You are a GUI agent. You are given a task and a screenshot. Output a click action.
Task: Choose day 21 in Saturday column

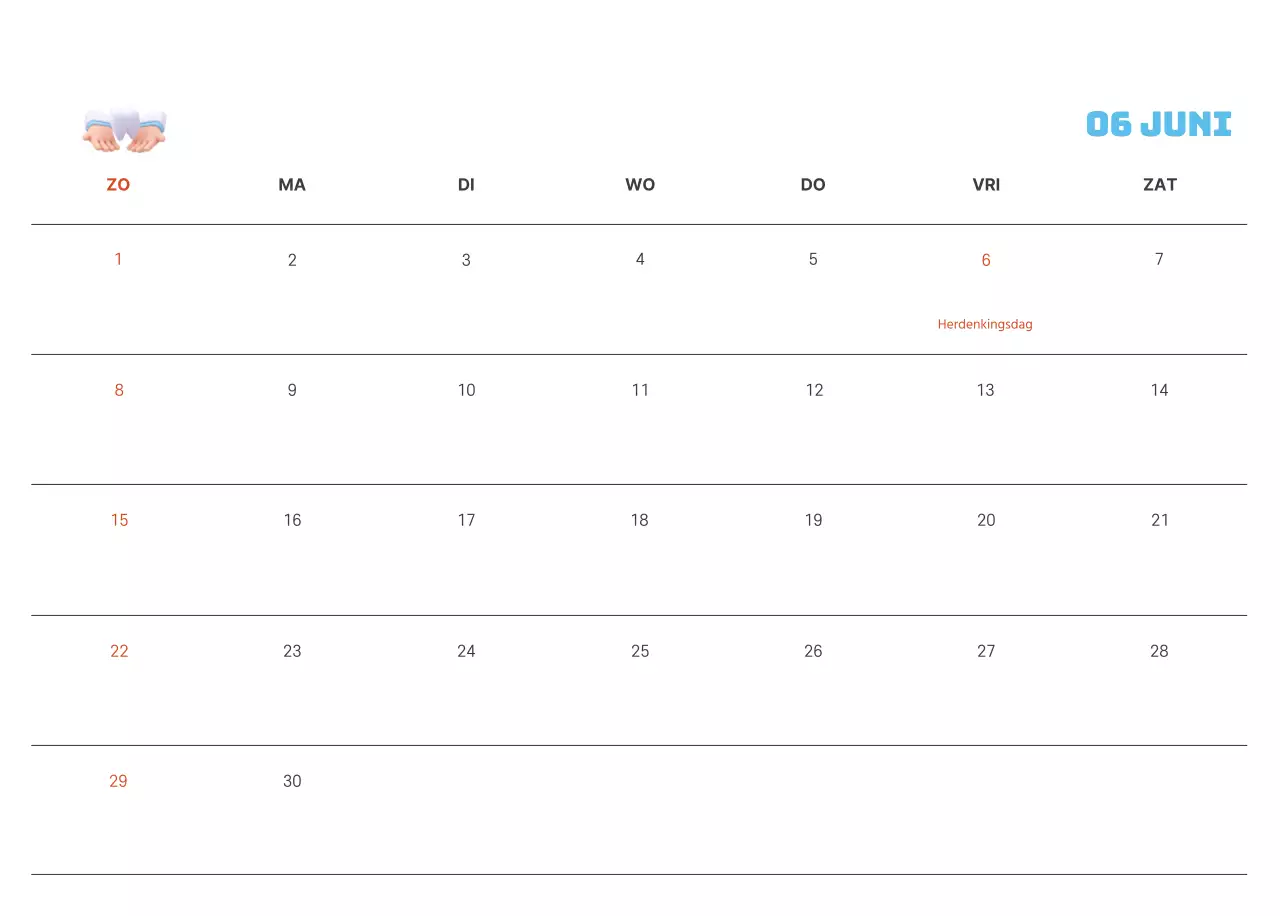click(1159, 520)
